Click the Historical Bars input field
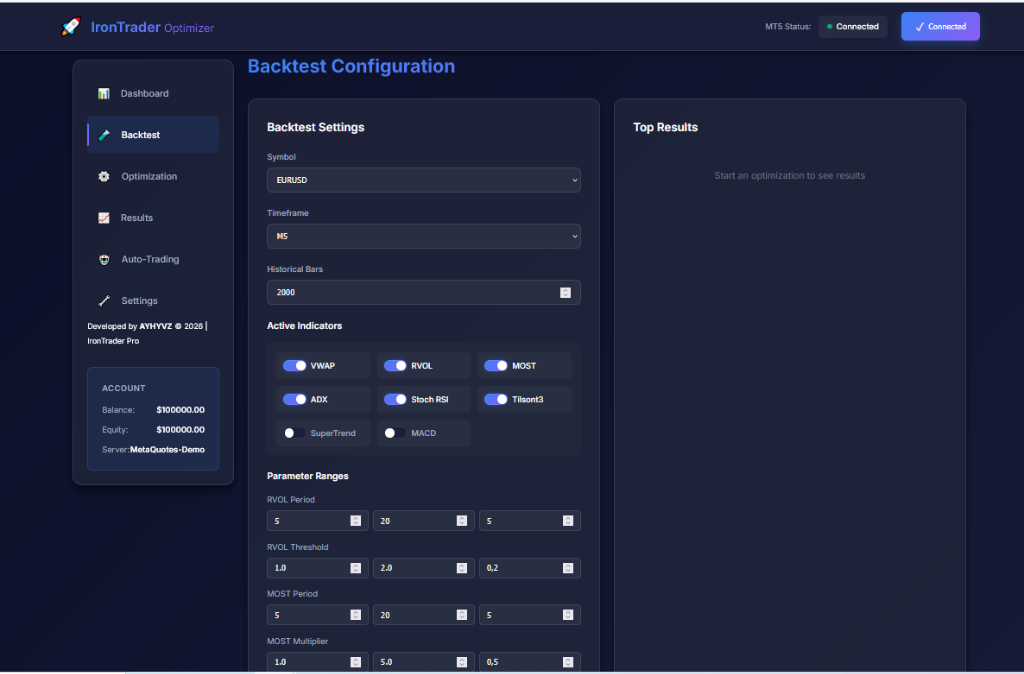 click(410, 293)
